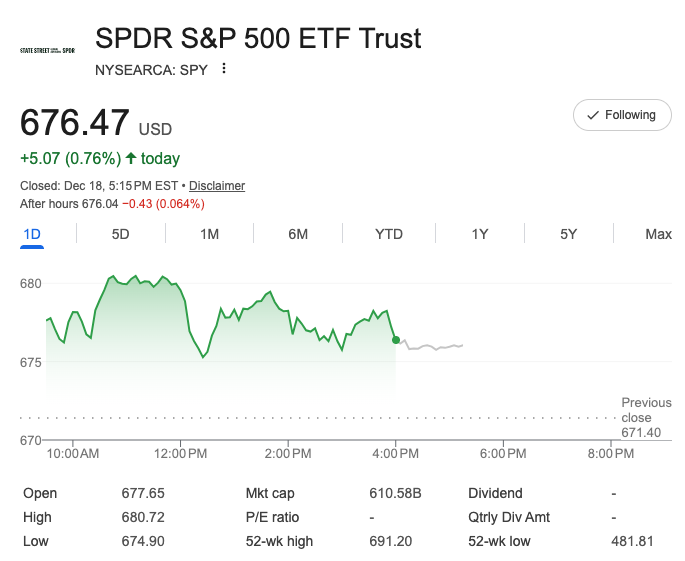Screen dimensions: 685x561
Task: Open the Disclaimer link
Action: (x=217, y=186)
